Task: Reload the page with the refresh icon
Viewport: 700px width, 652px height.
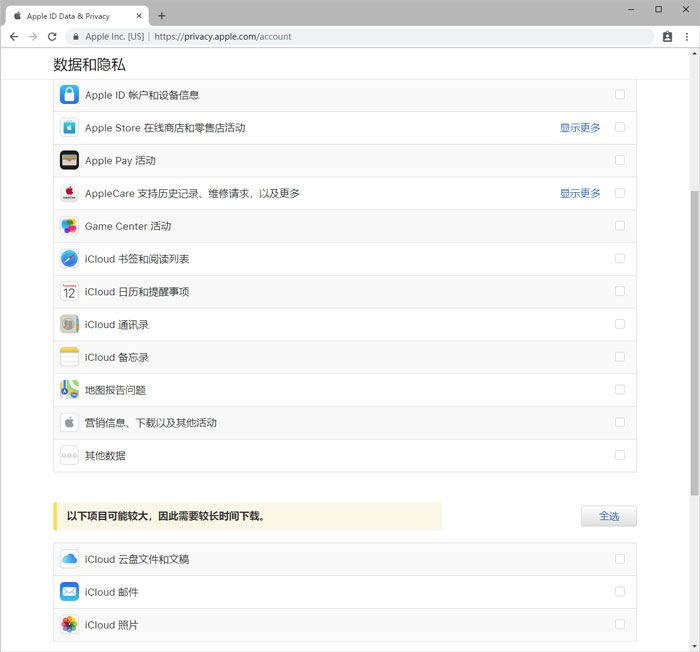Action: point(52,37)
